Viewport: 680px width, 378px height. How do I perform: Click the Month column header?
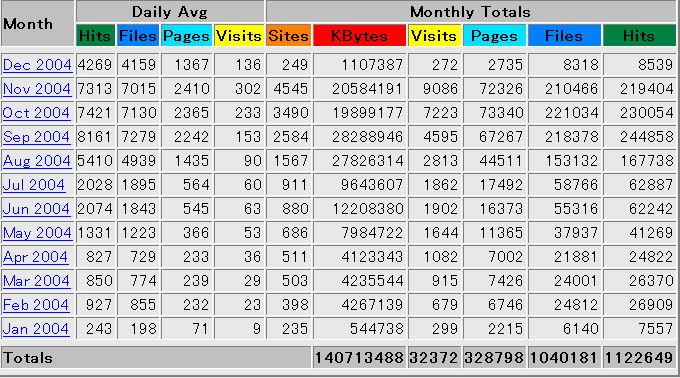click(x=37, y=23)
